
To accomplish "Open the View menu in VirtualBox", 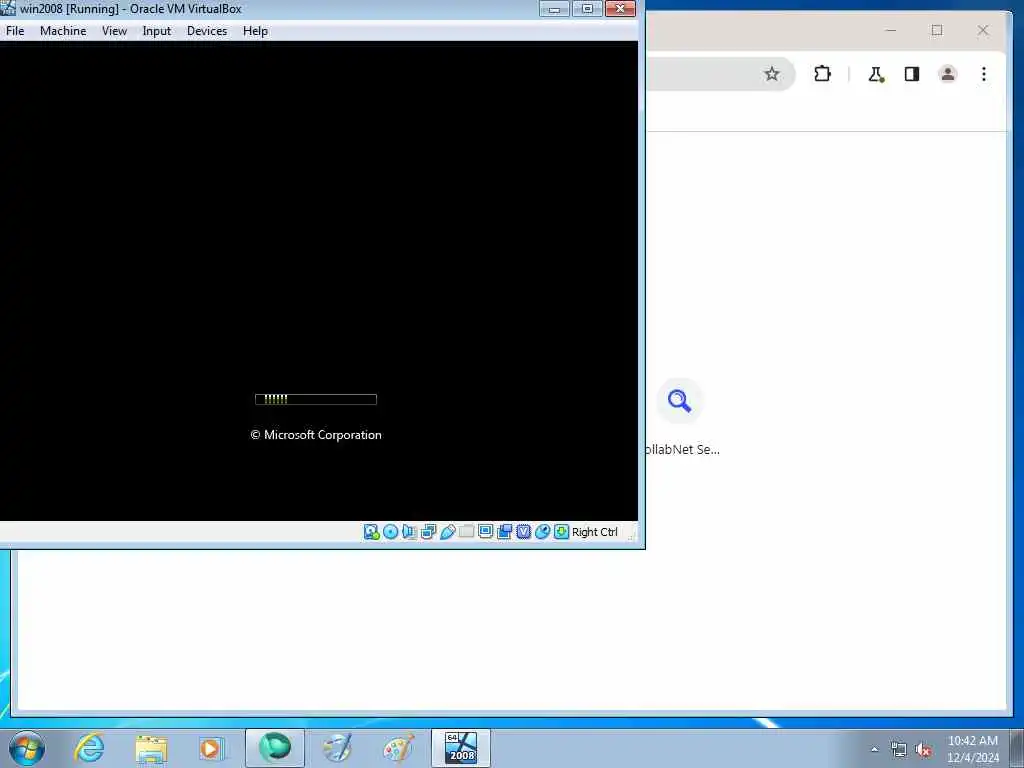I will tap(114, 31).
